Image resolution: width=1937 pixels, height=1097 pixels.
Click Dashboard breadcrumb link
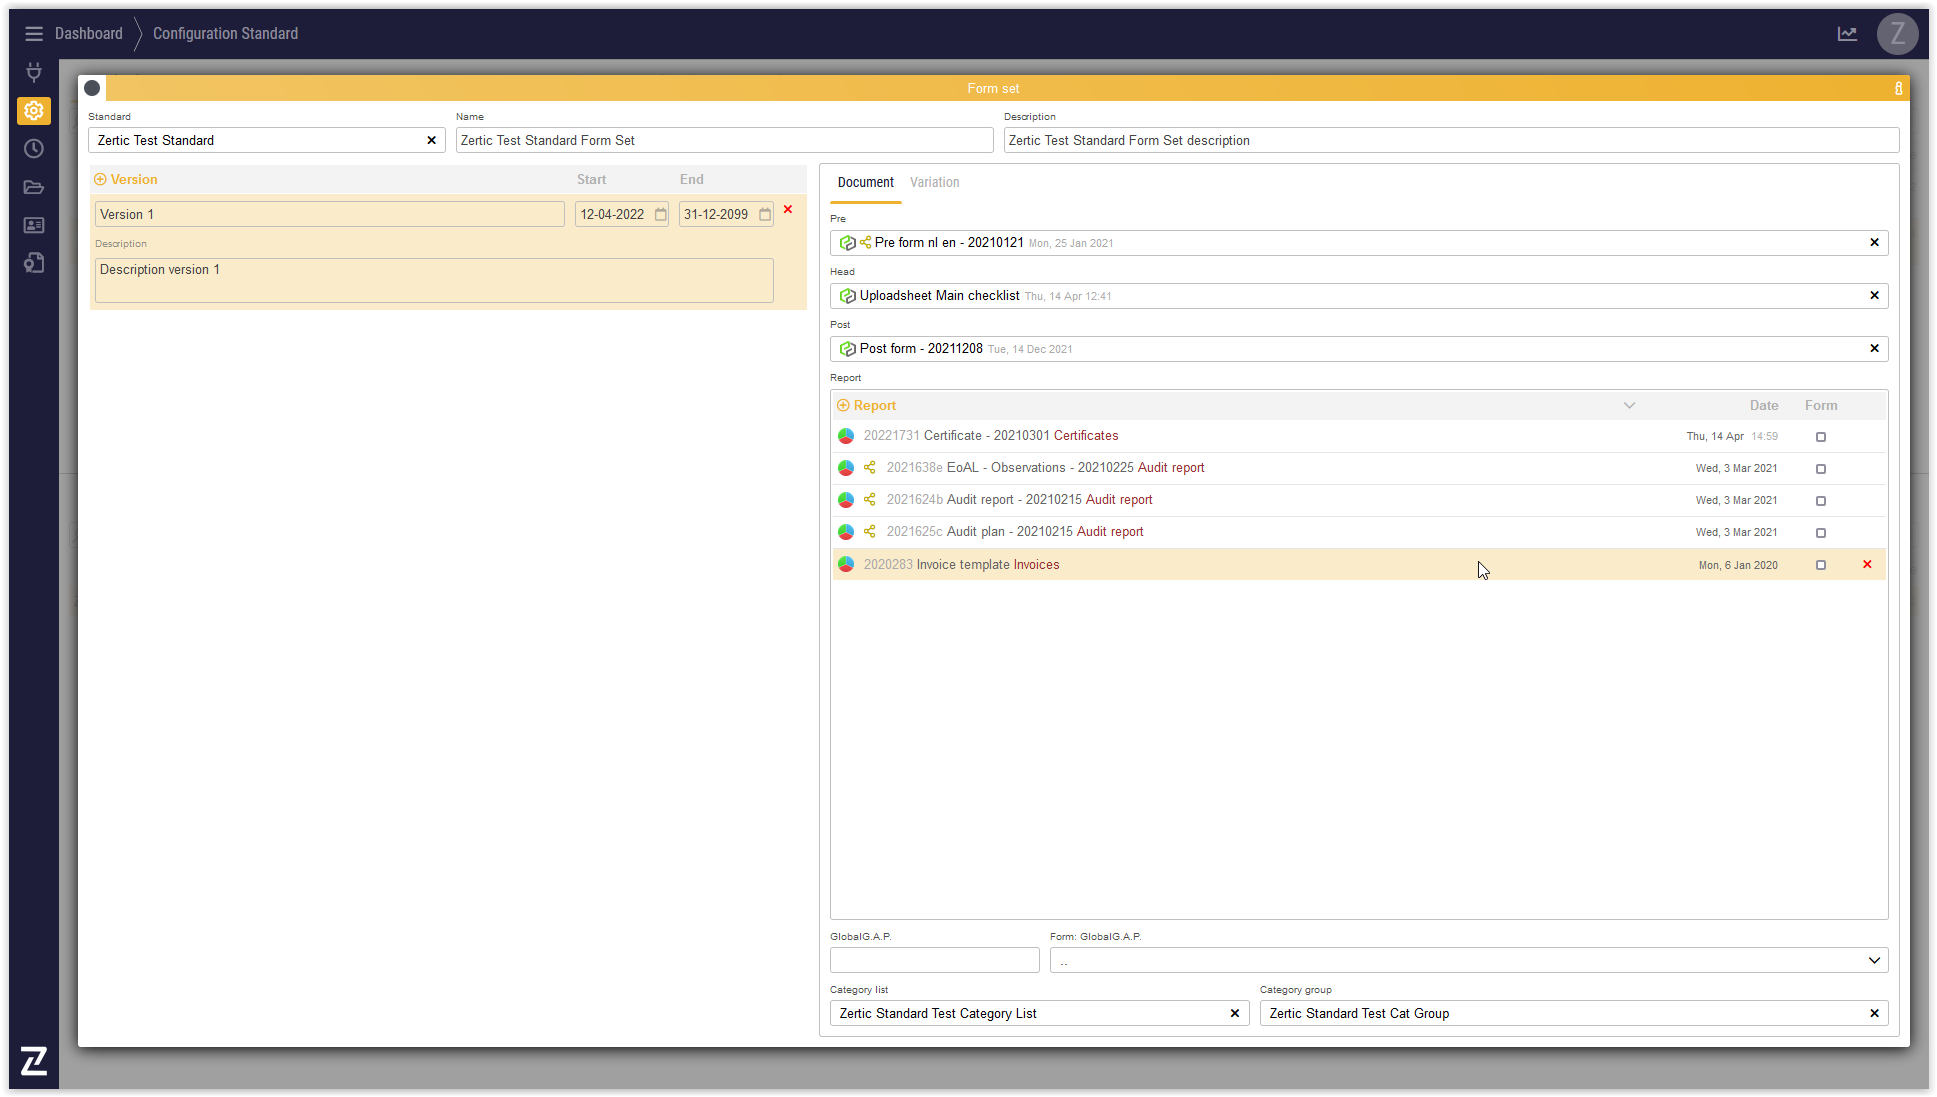88,34
